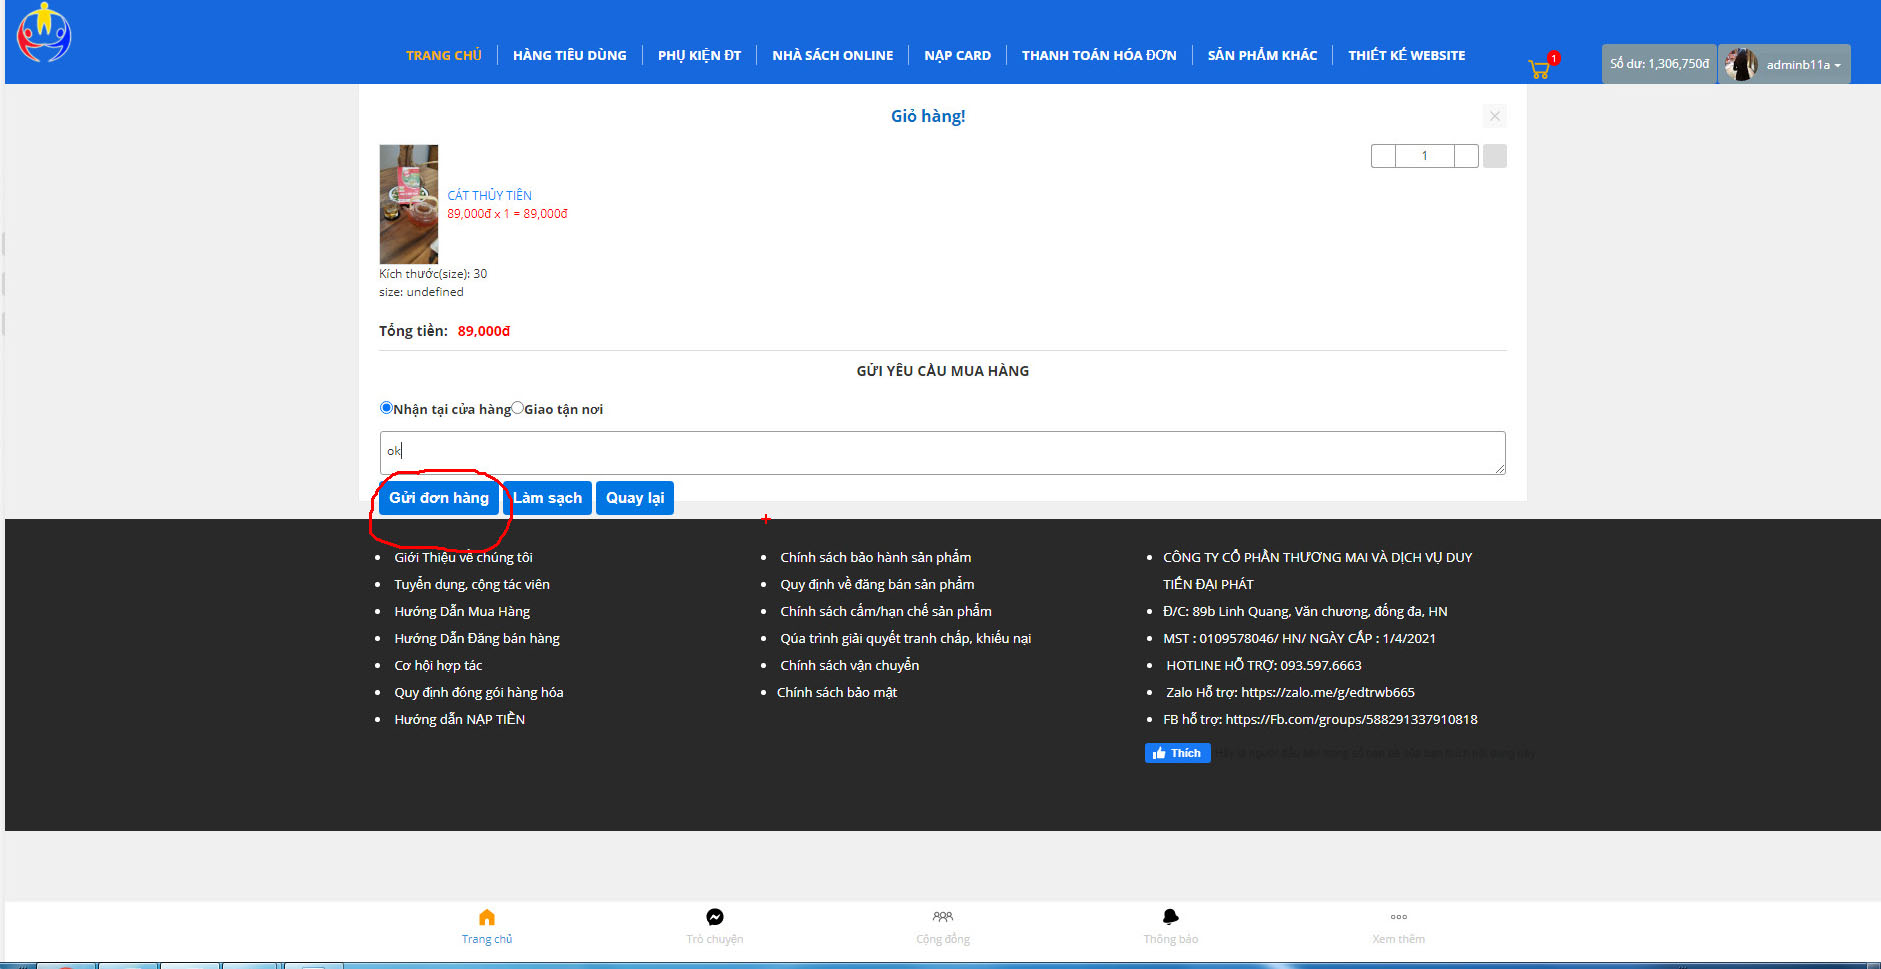
Task: Open the shopping cart icon
Action: point(1540,68)
